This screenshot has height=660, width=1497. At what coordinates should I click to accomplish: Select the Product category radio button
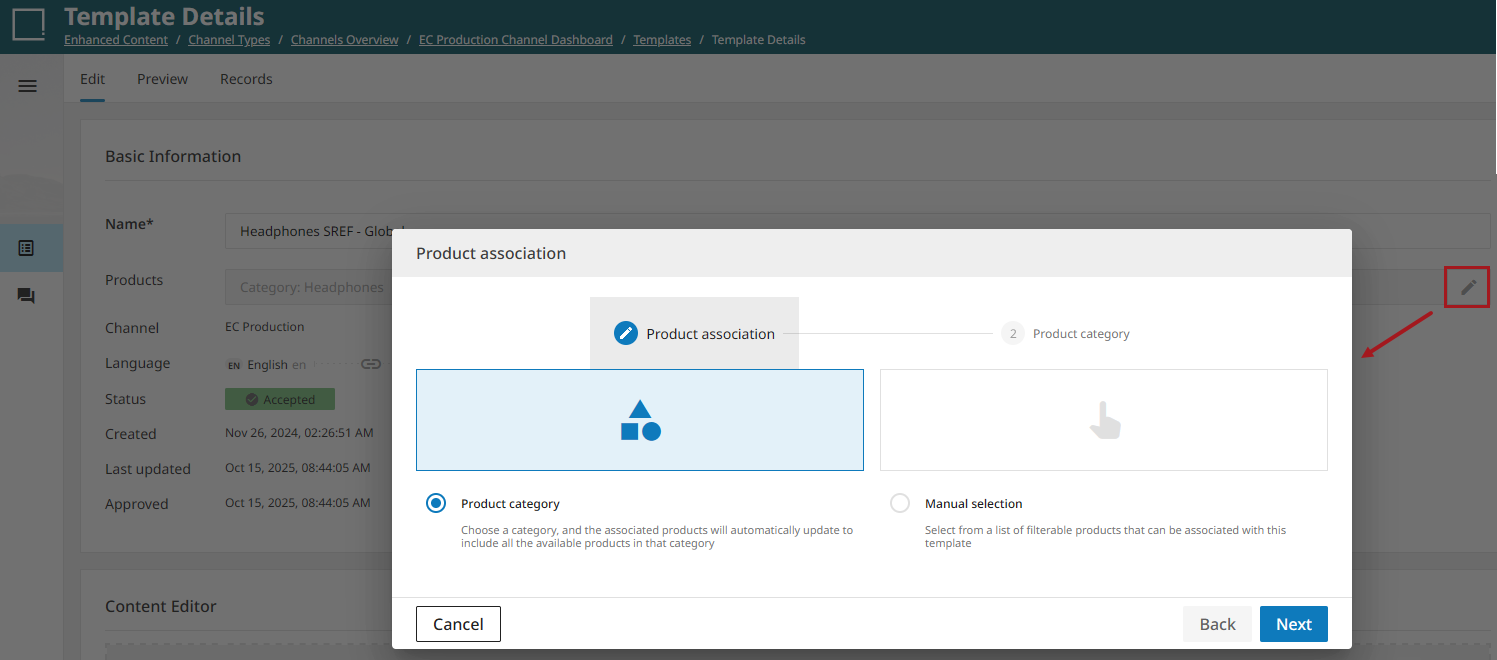pos(436,503)
